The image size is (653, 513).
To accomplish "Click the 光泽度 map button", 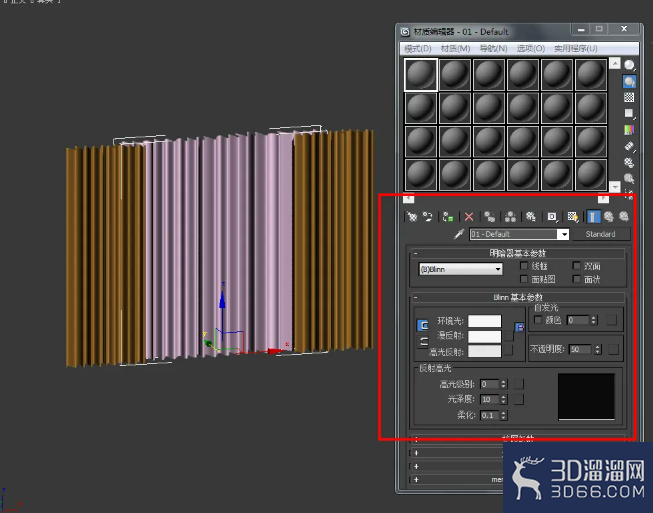I will 519,399.
